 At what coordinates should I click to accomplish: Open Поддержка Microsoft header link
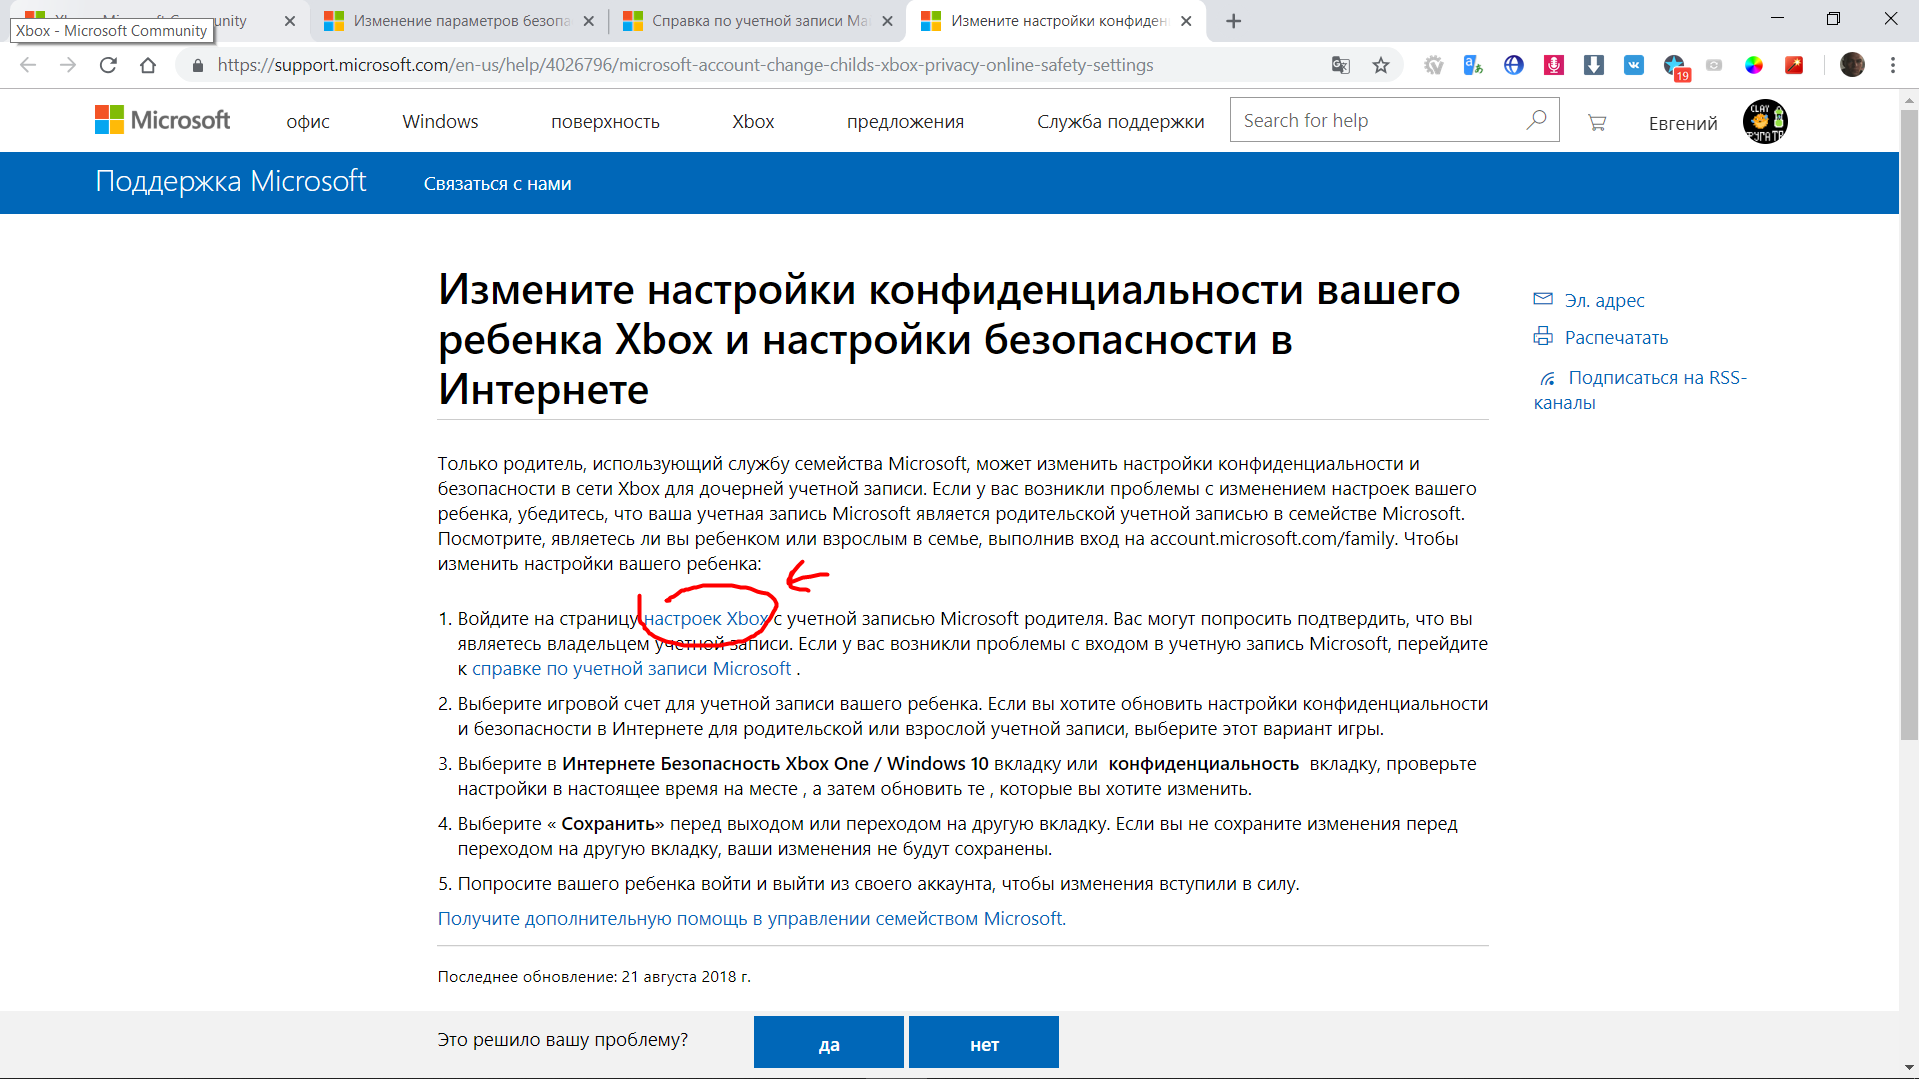[231, 181]
